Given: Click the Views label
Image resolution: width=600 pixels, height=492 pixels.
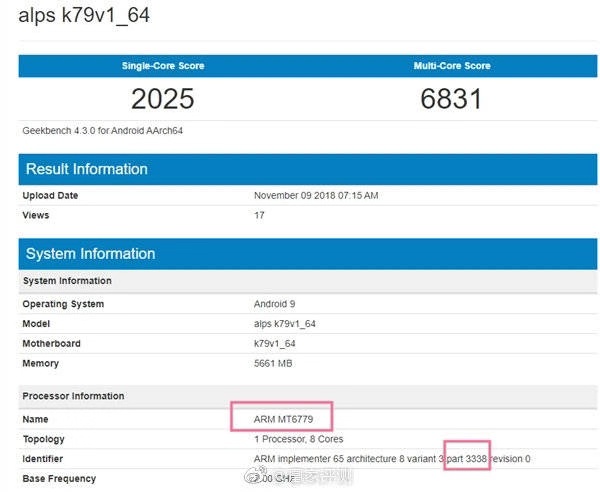Looking at the screenshot, I should point(36,215).
